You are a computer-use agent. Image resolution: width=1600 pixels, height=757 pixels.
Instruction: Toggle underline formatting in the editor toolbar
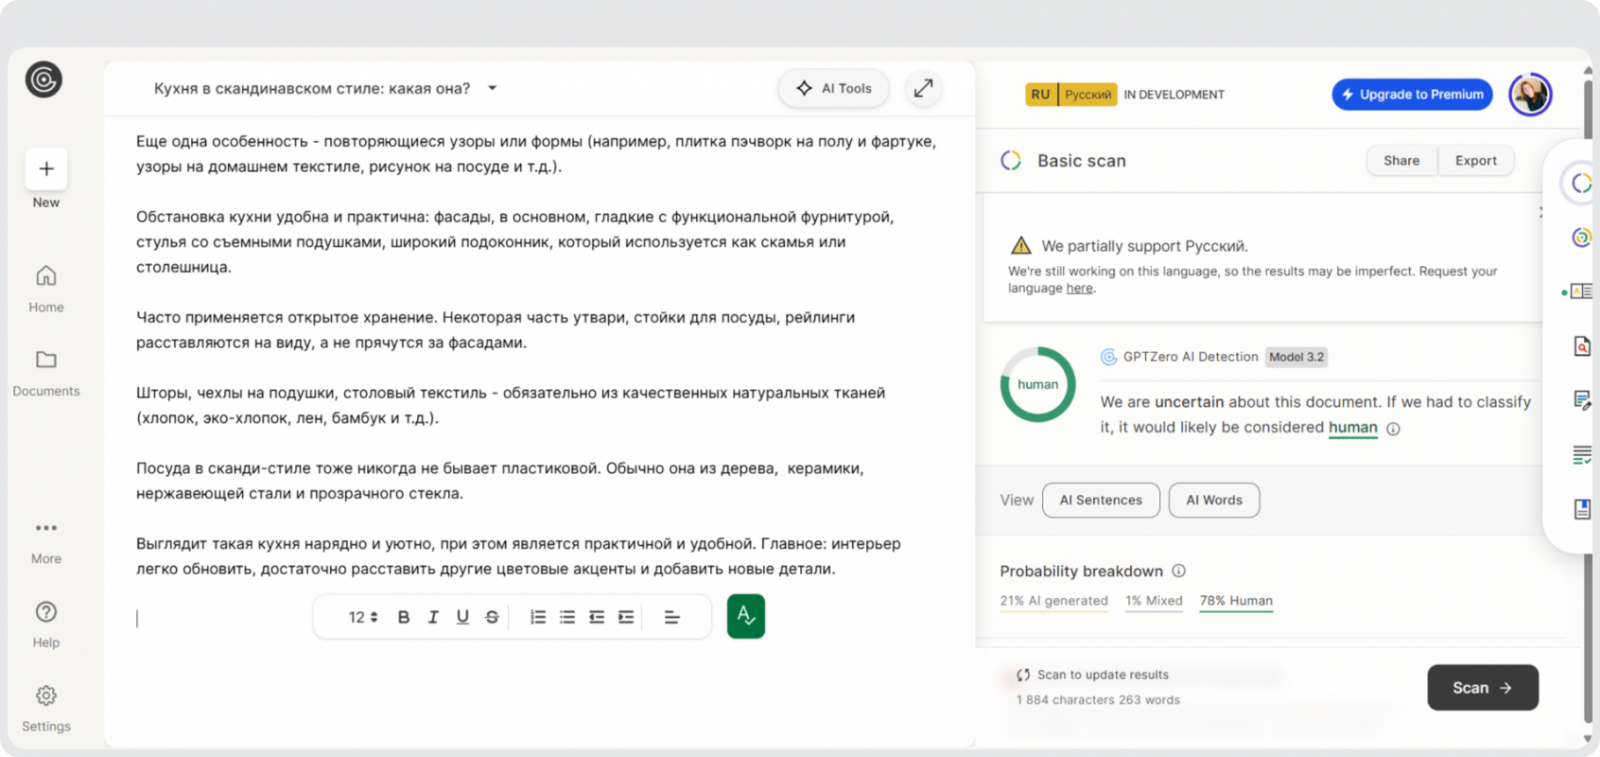click(x=462, y=617)
